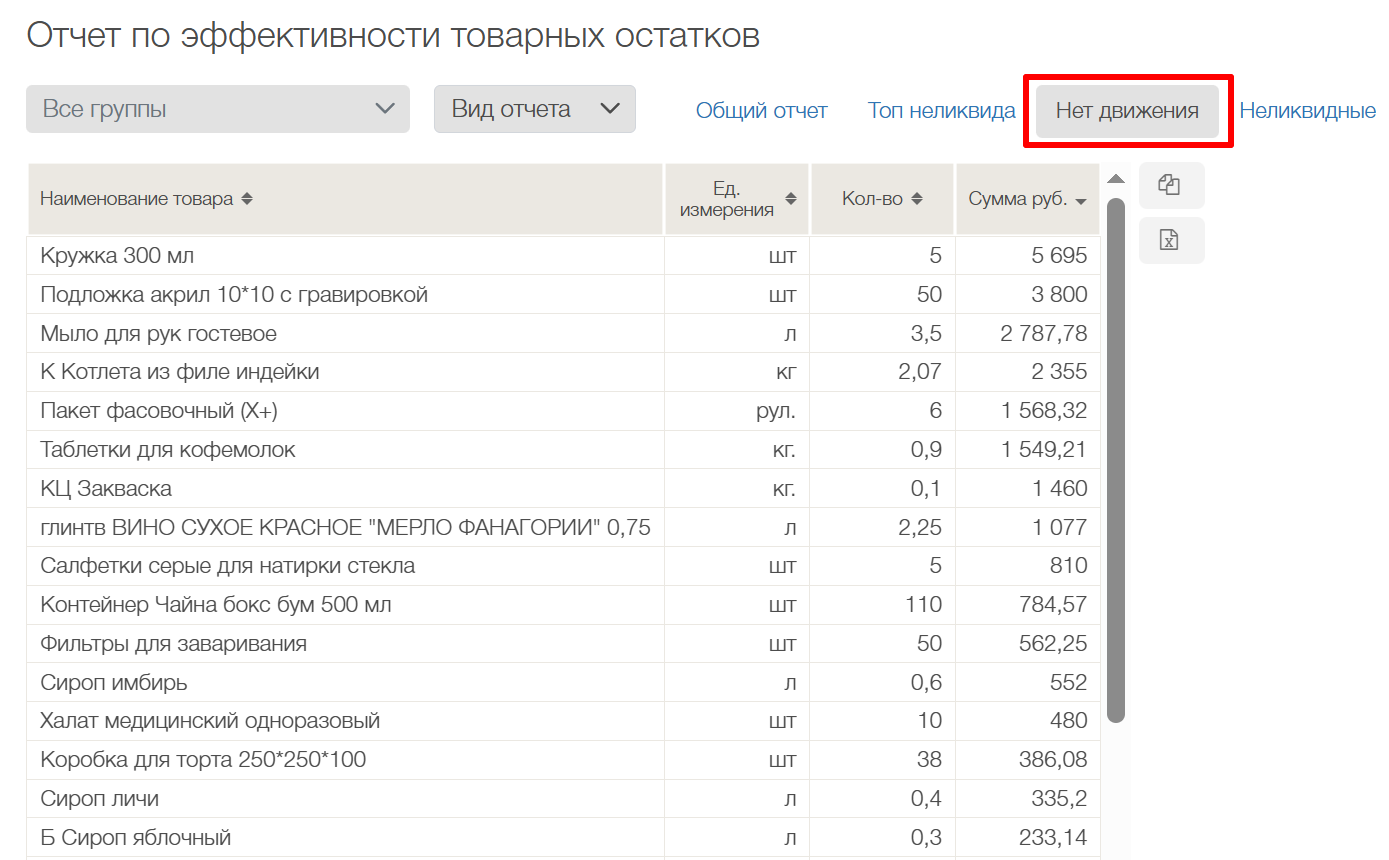Switch to the Общий отчет tab
The height and width of the screenshot is (860, 1389).
coord(761,110)
